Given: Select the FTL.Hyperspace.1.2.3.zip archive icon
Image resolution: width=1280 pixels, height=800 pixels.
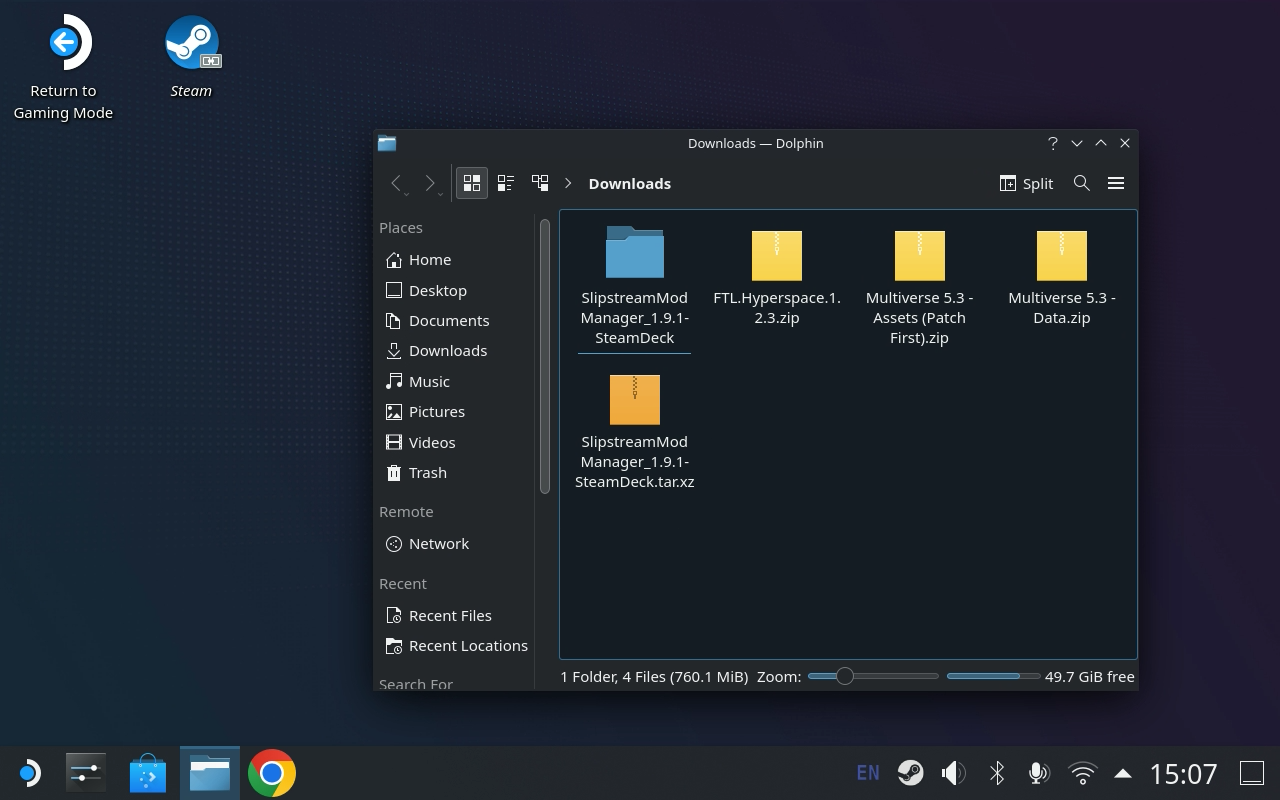Looking at the screenshot, I should click(777, 255).
